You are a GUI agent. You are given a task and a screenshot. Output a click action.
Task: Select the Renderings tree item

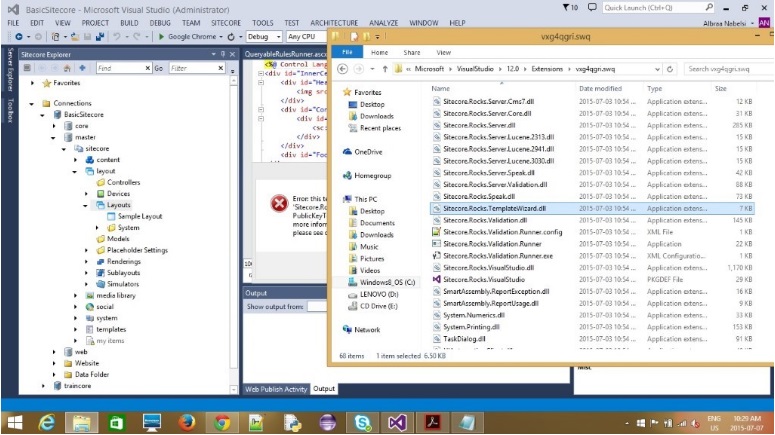pos(124,261)
